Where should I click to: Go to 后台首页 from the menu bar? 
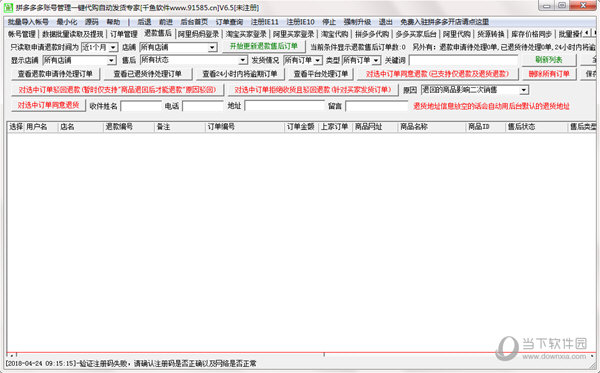[x=194, y=22]
